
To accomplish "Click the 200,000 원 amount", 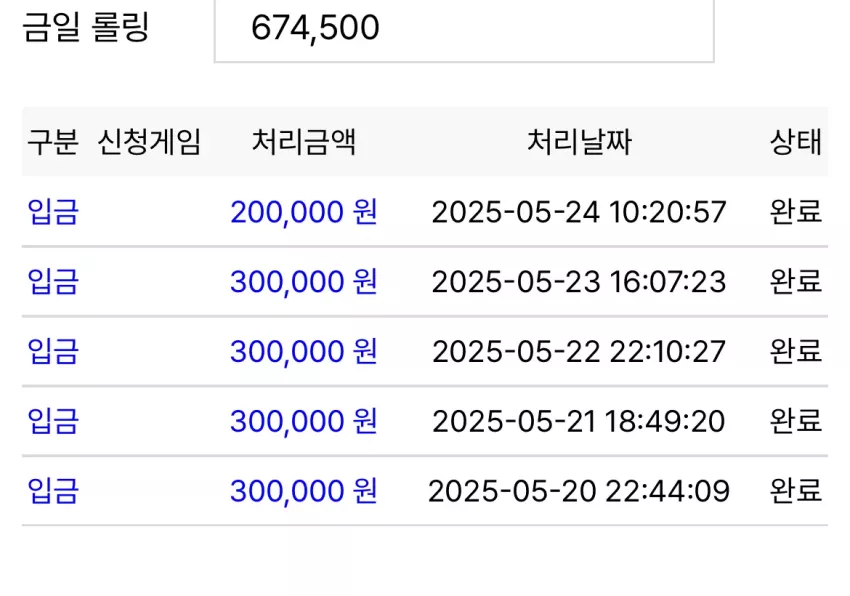I will tap(304, 212).
